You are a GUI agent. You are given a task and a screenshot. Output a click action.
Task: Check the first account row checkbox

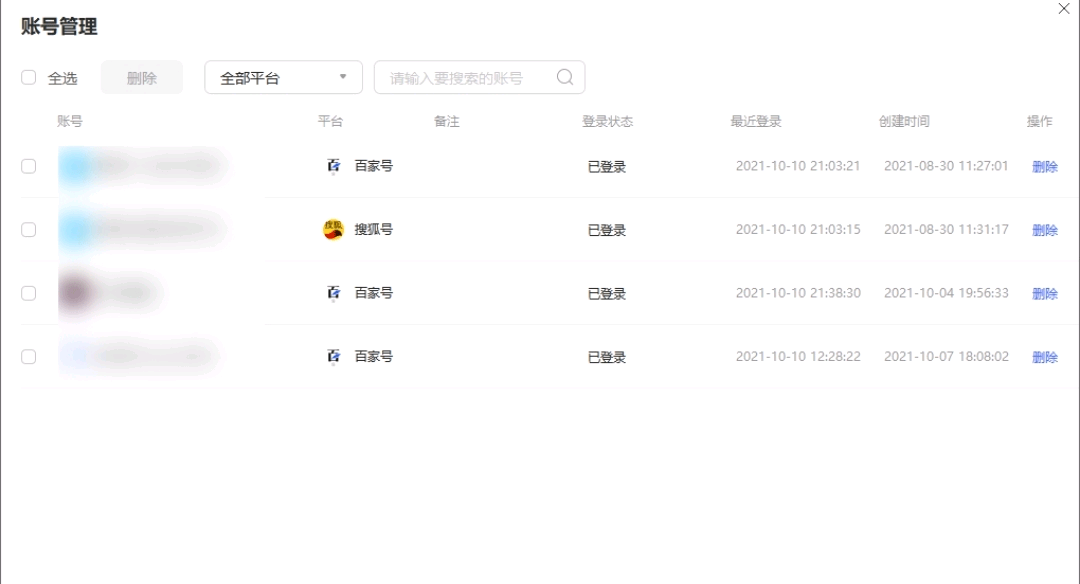point(29,166)
